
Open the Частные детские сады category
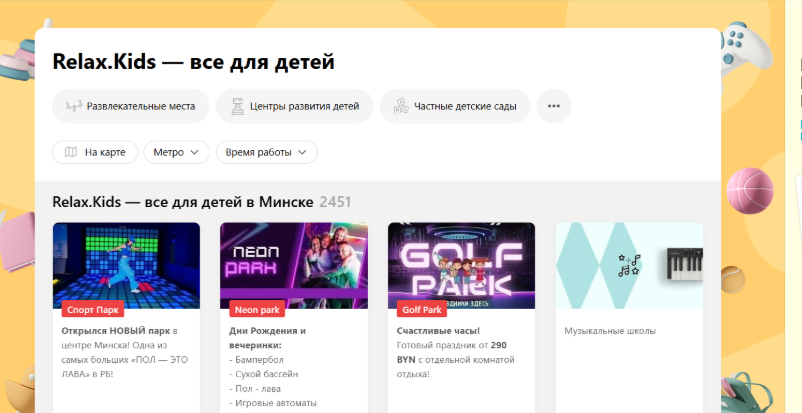(455, 106)
